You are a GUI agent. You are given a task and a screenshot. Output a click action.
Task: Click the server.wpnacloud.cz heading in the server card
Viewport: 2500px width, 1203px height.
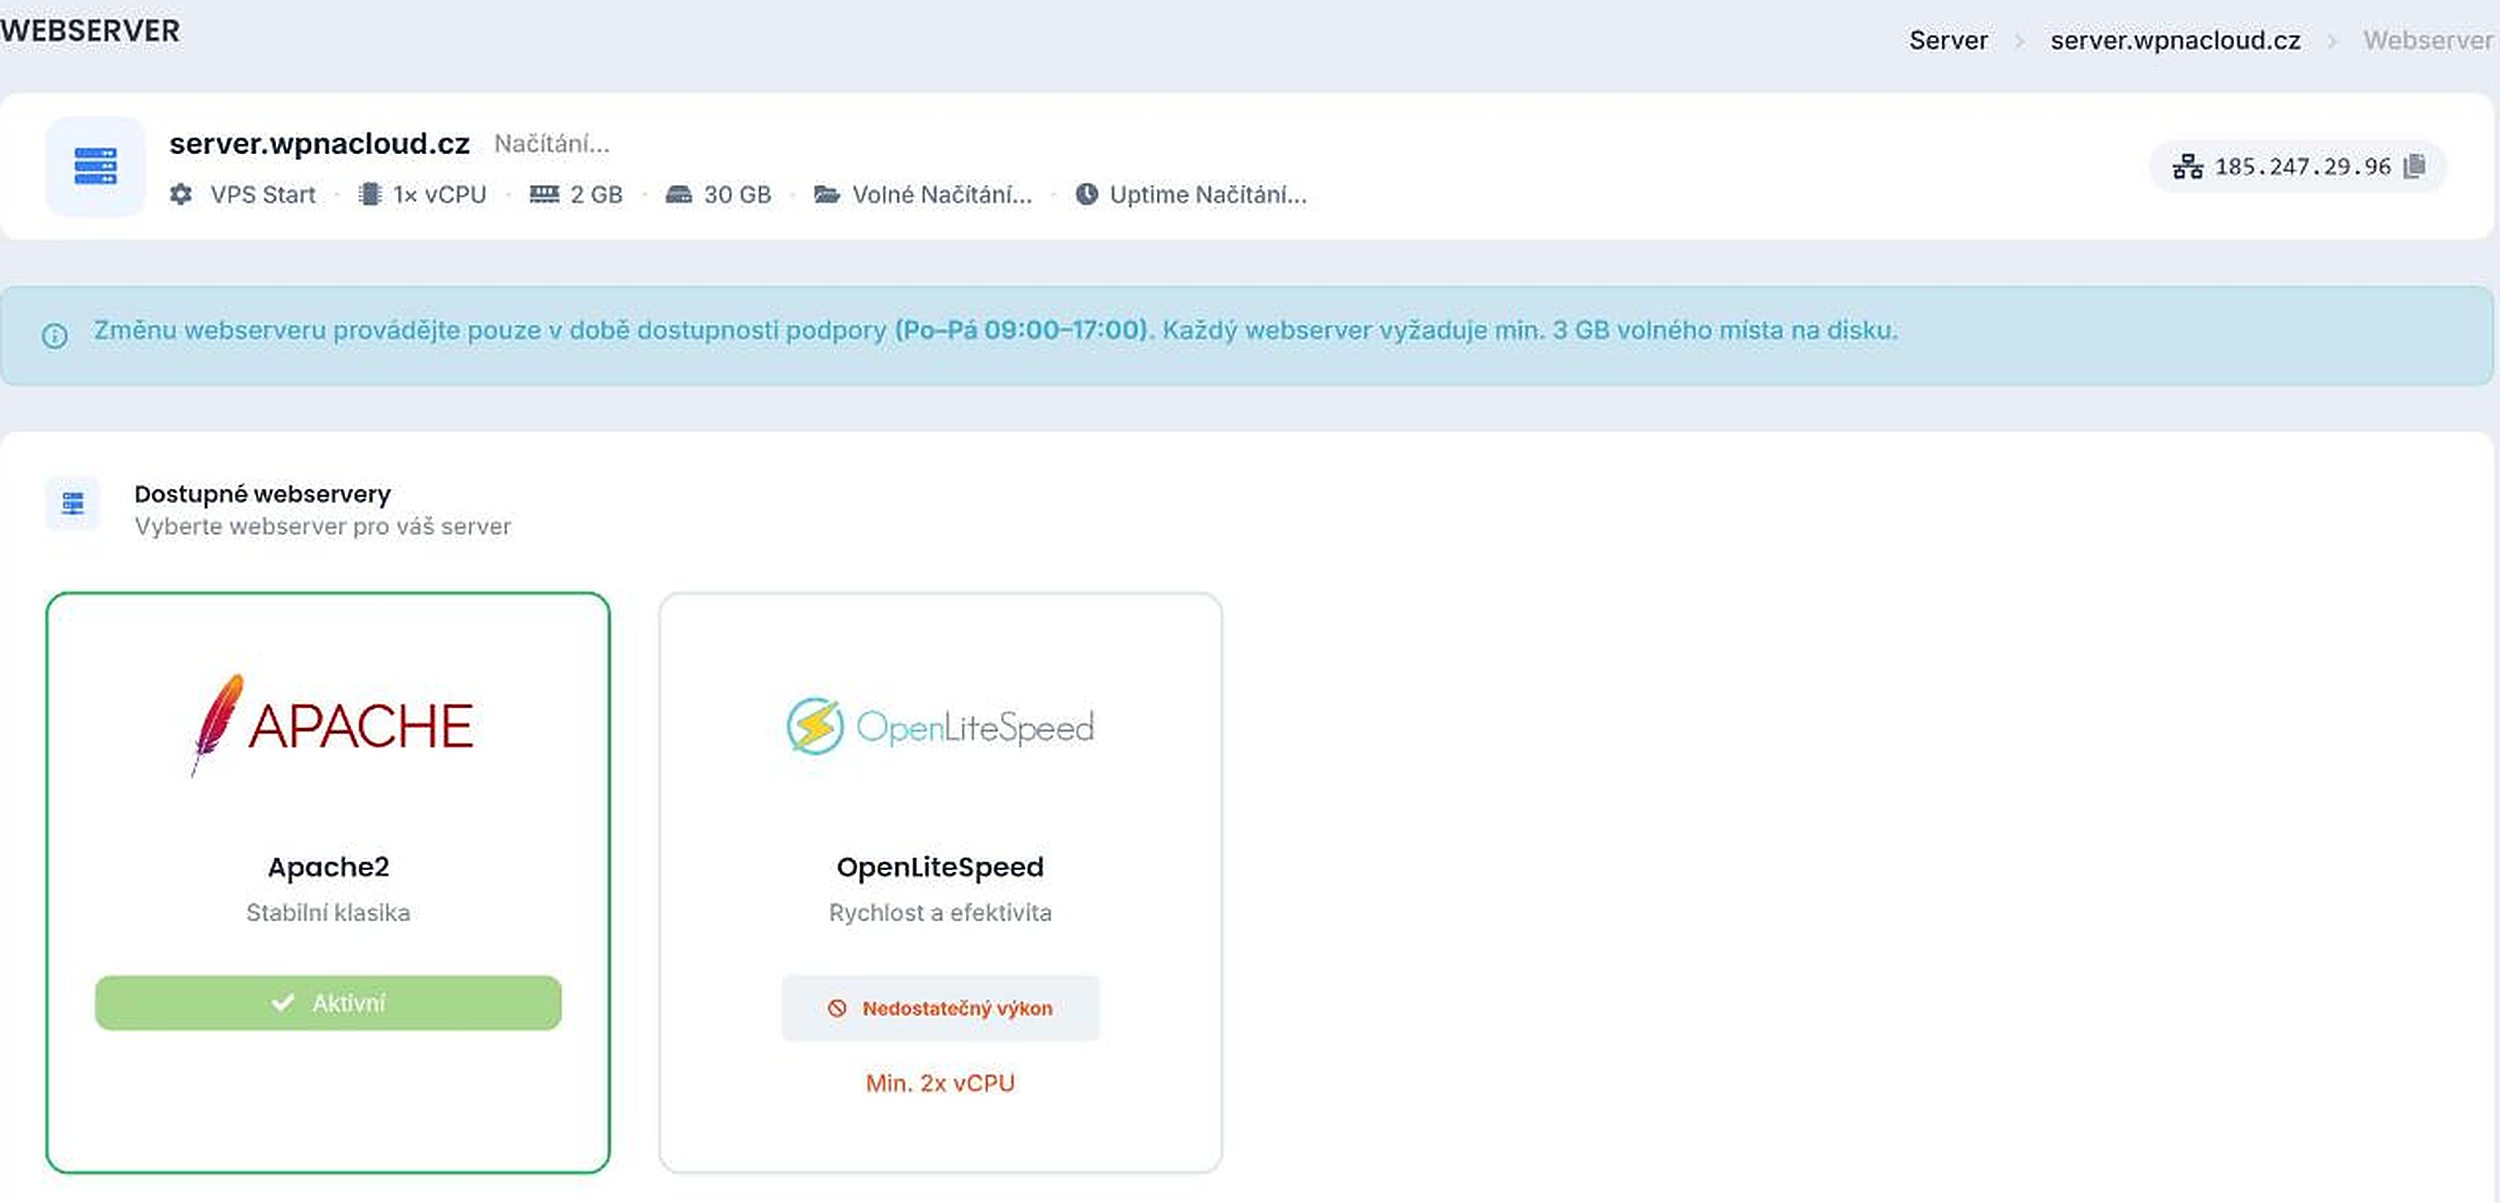319,144
